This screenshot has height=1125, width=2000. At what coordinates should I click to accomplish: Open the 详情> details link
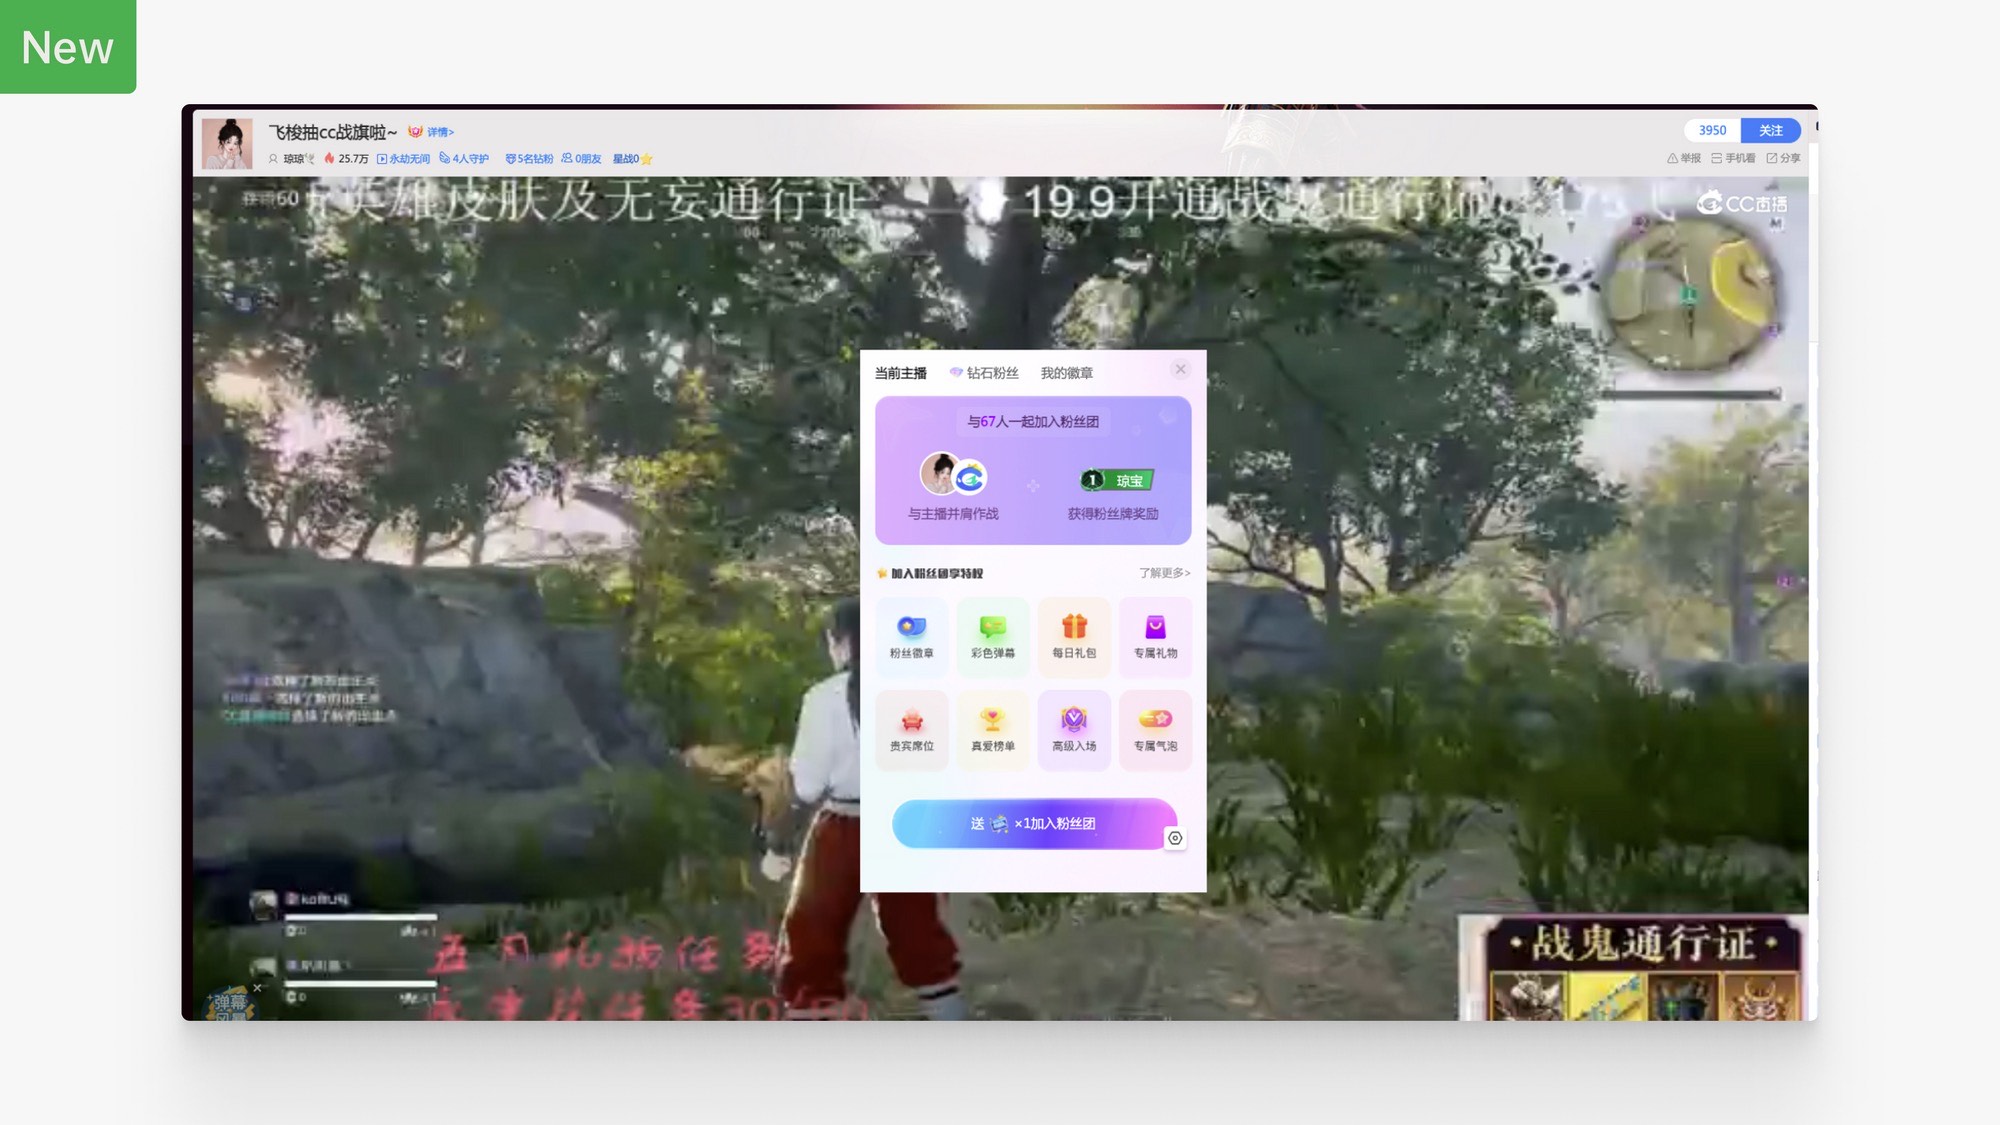coord(440,132)
